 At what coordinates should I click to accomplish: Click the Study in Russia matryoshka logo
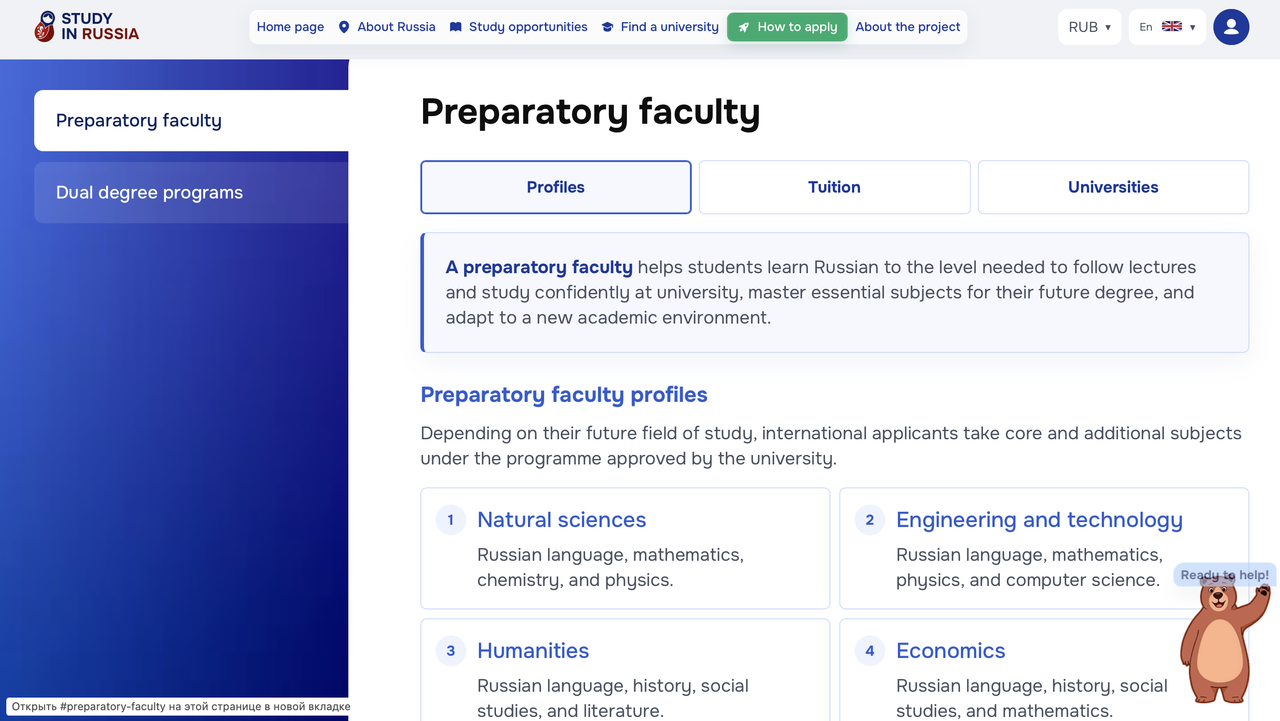click(x=86, y=27)
